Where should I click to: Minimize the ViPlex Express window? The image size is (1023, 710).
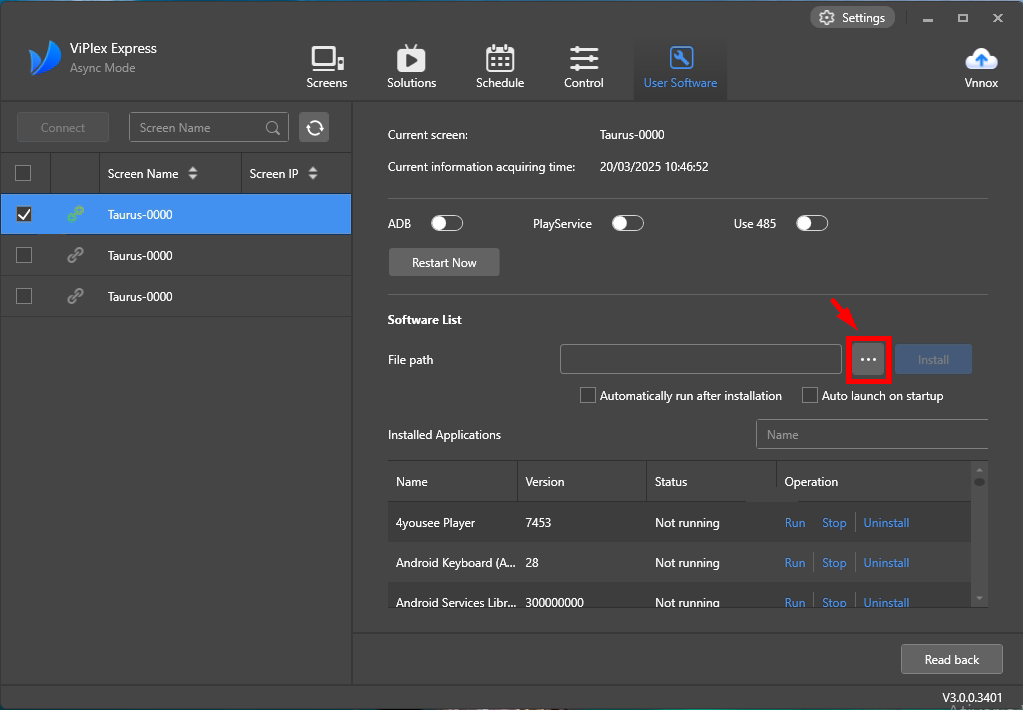(x=928, y=18)
